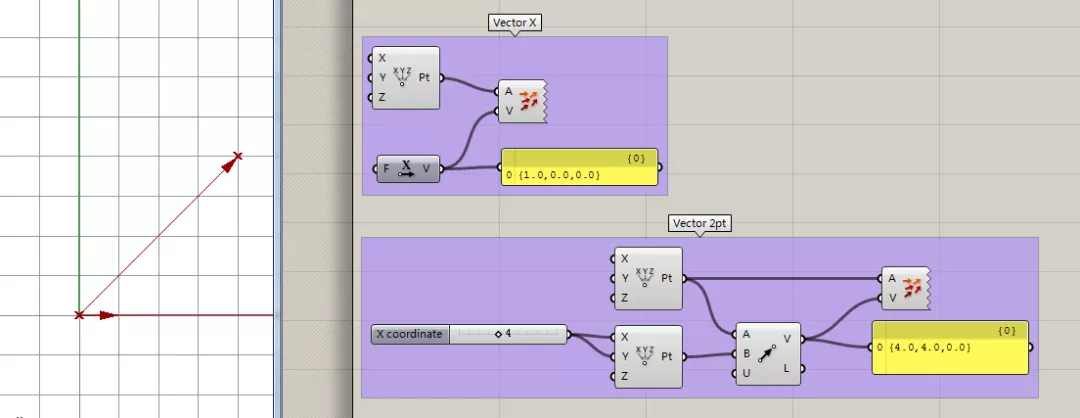
Task: Select the Construct Point fed by the X coordinate slider
Action: [648, 357]
